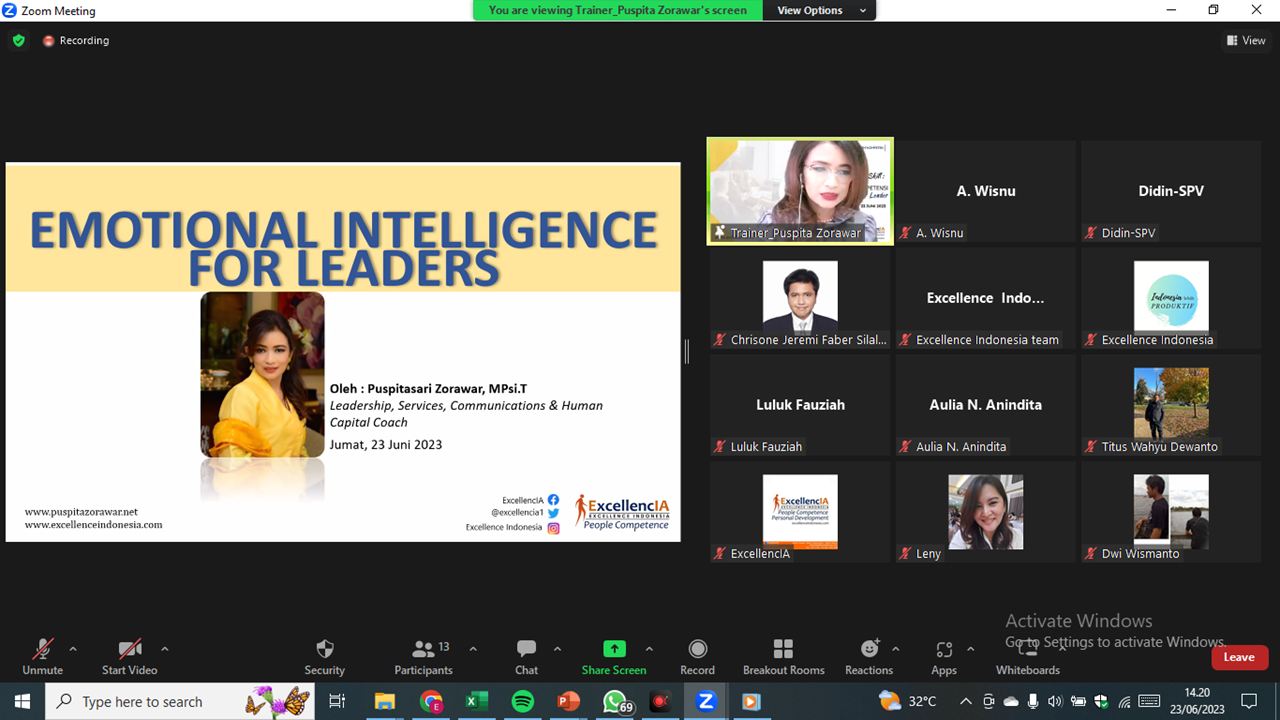Image resolution: width=1280 pixels, height=720 pixels.
Task: Open Chrome from the taskbar
Action: click(431, 701)
